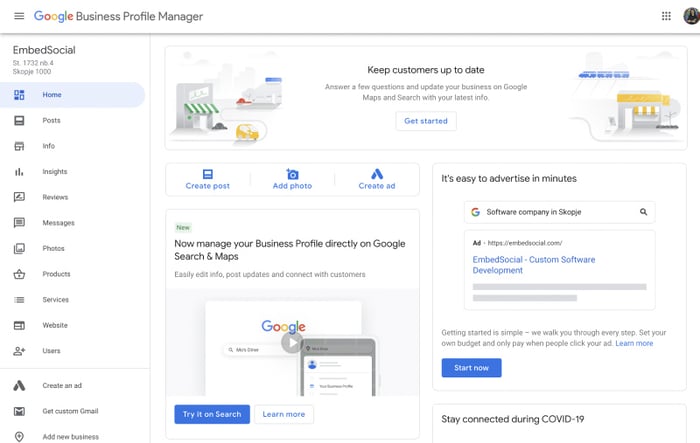Click the Add photo label
The image size is (700, 443).
point(292,186)
